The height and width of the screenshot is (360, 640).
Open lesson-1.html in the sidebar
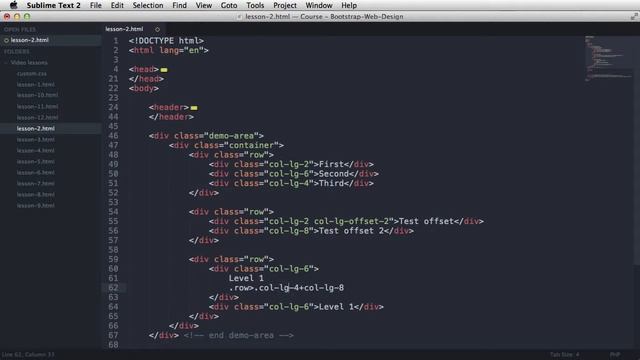(36, 84)
